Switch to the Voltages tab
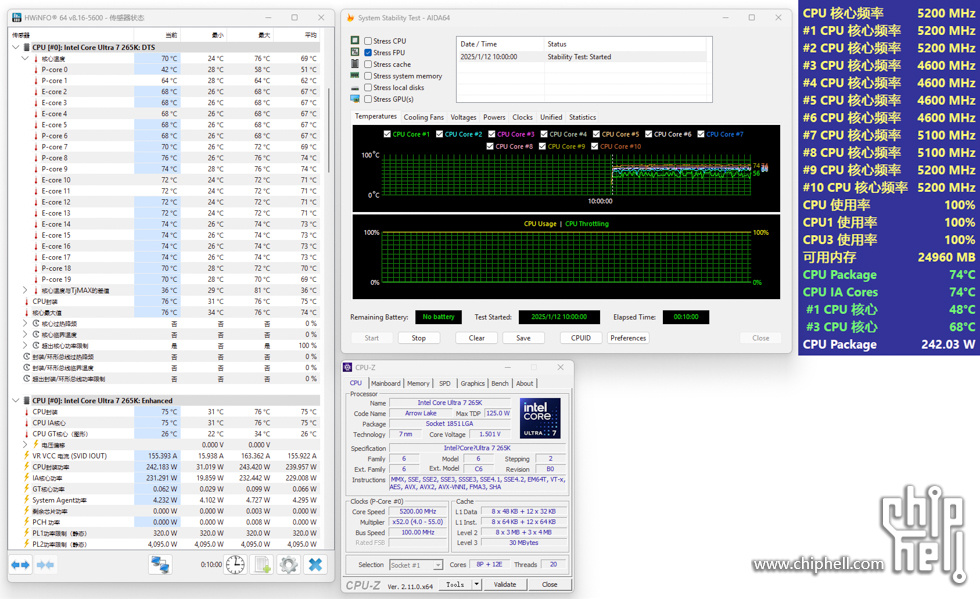 click(x=463, y=117)
